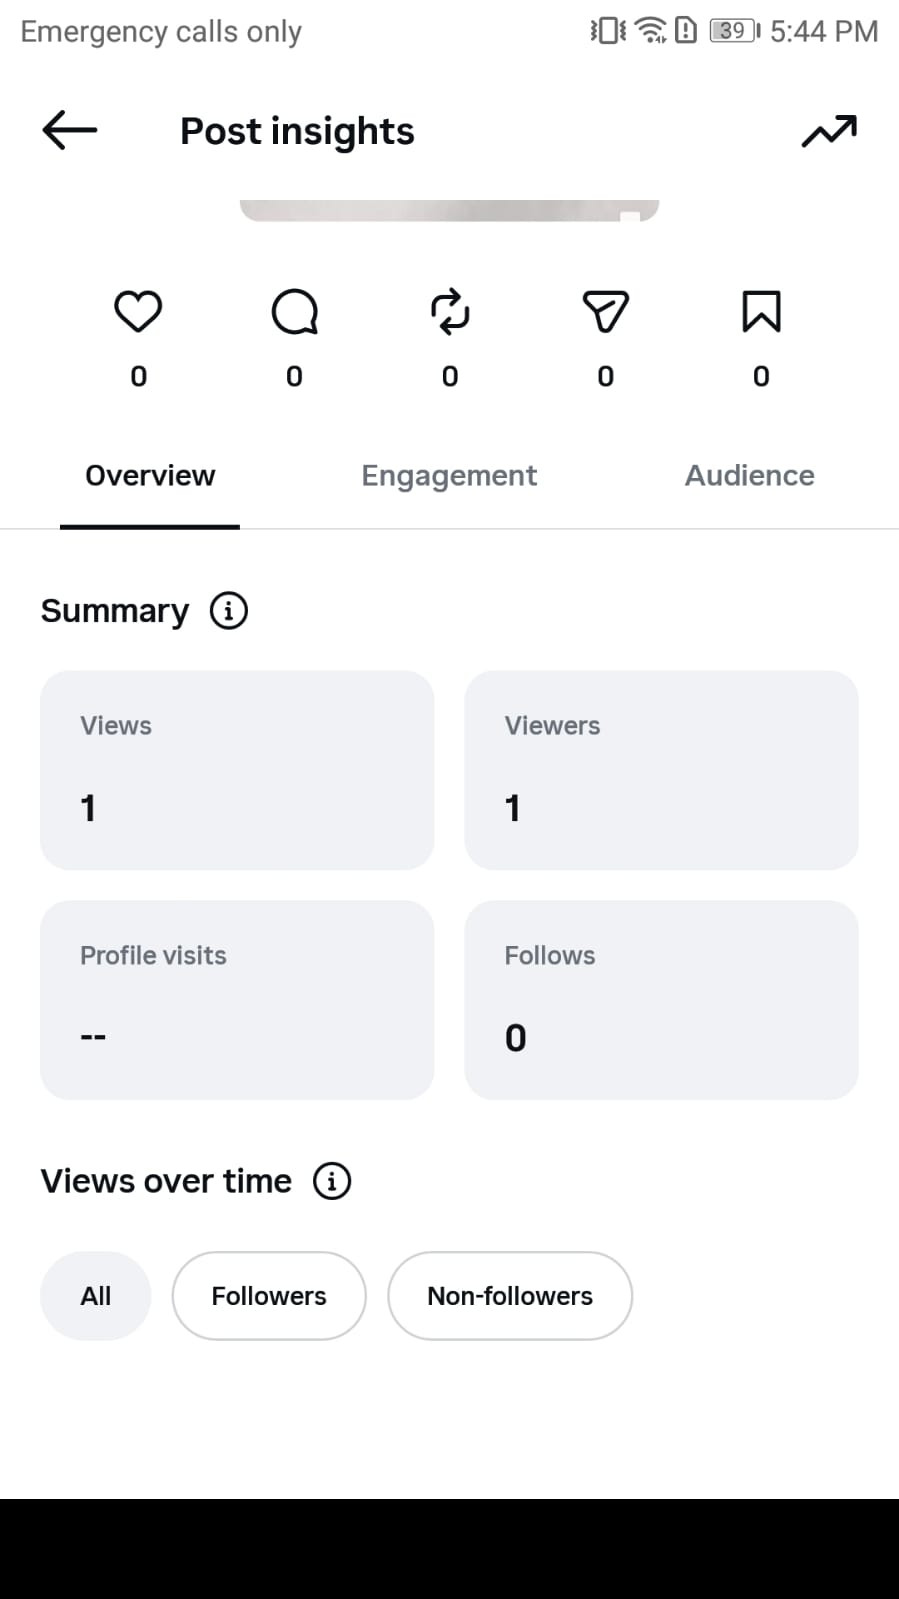899x1599 pixels.
Task: Tap the back arrow icon
Action: pos(70,130)
